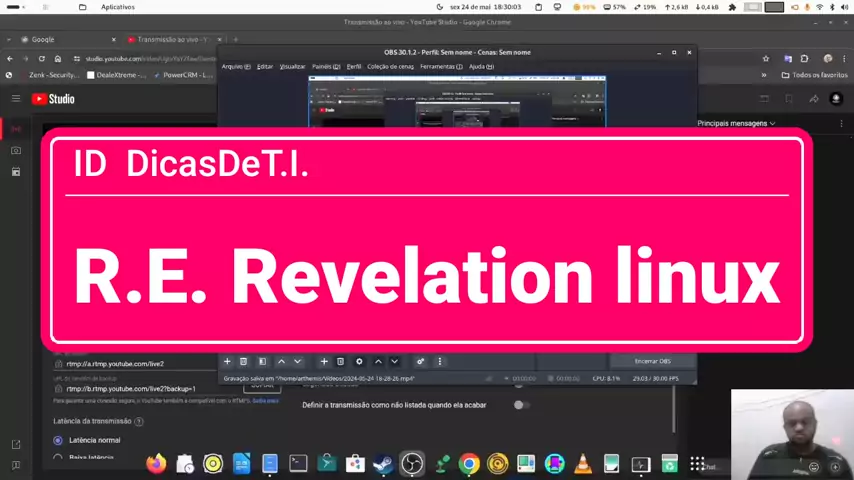
Task: Switch to the Google browser tab
Action: (60, 40)
